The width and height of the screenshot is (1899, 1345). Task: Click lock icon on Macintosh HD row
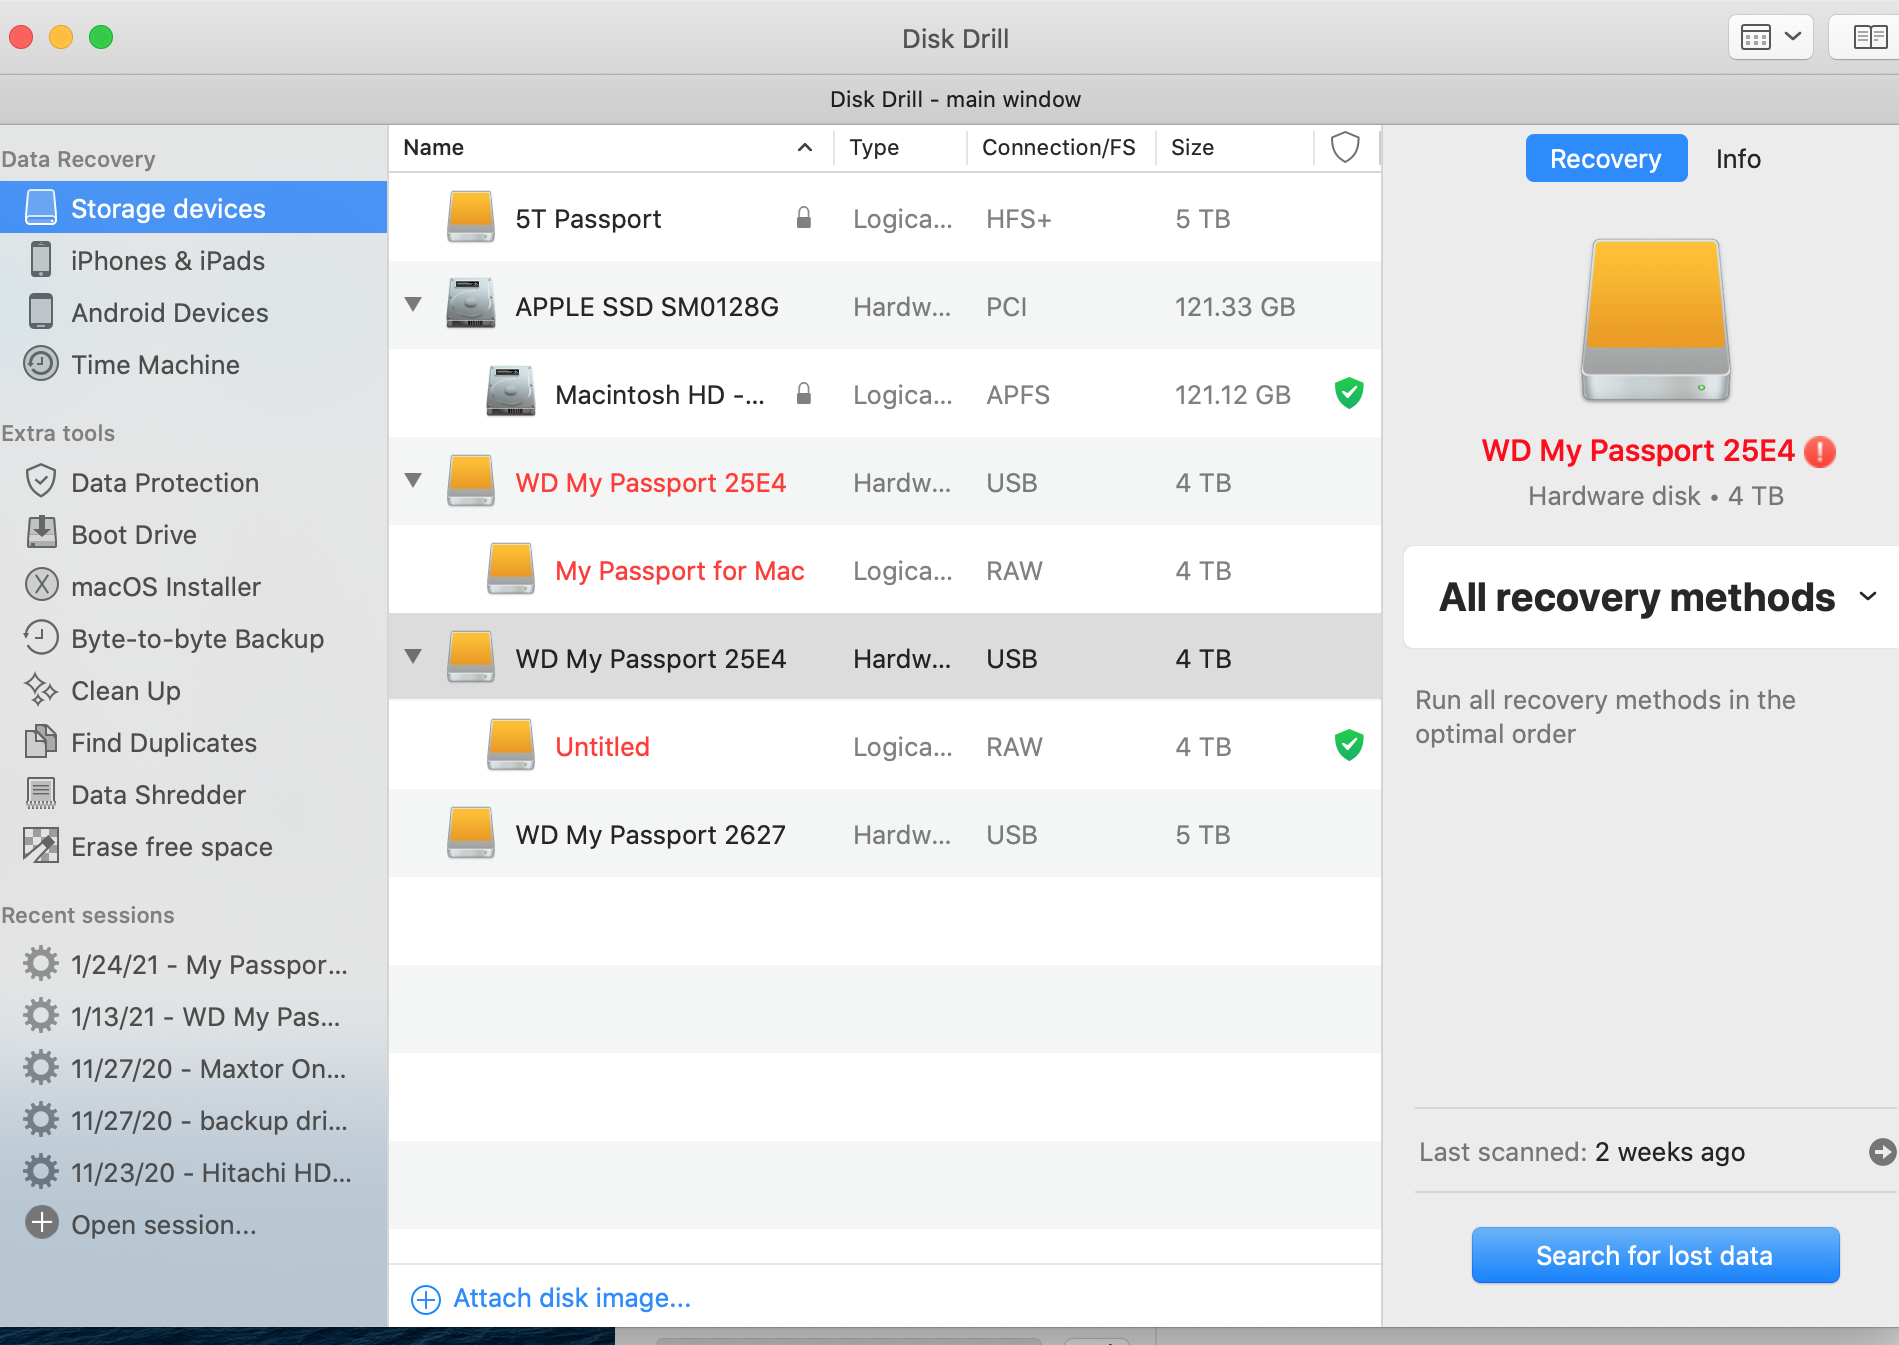click(803, 393)
